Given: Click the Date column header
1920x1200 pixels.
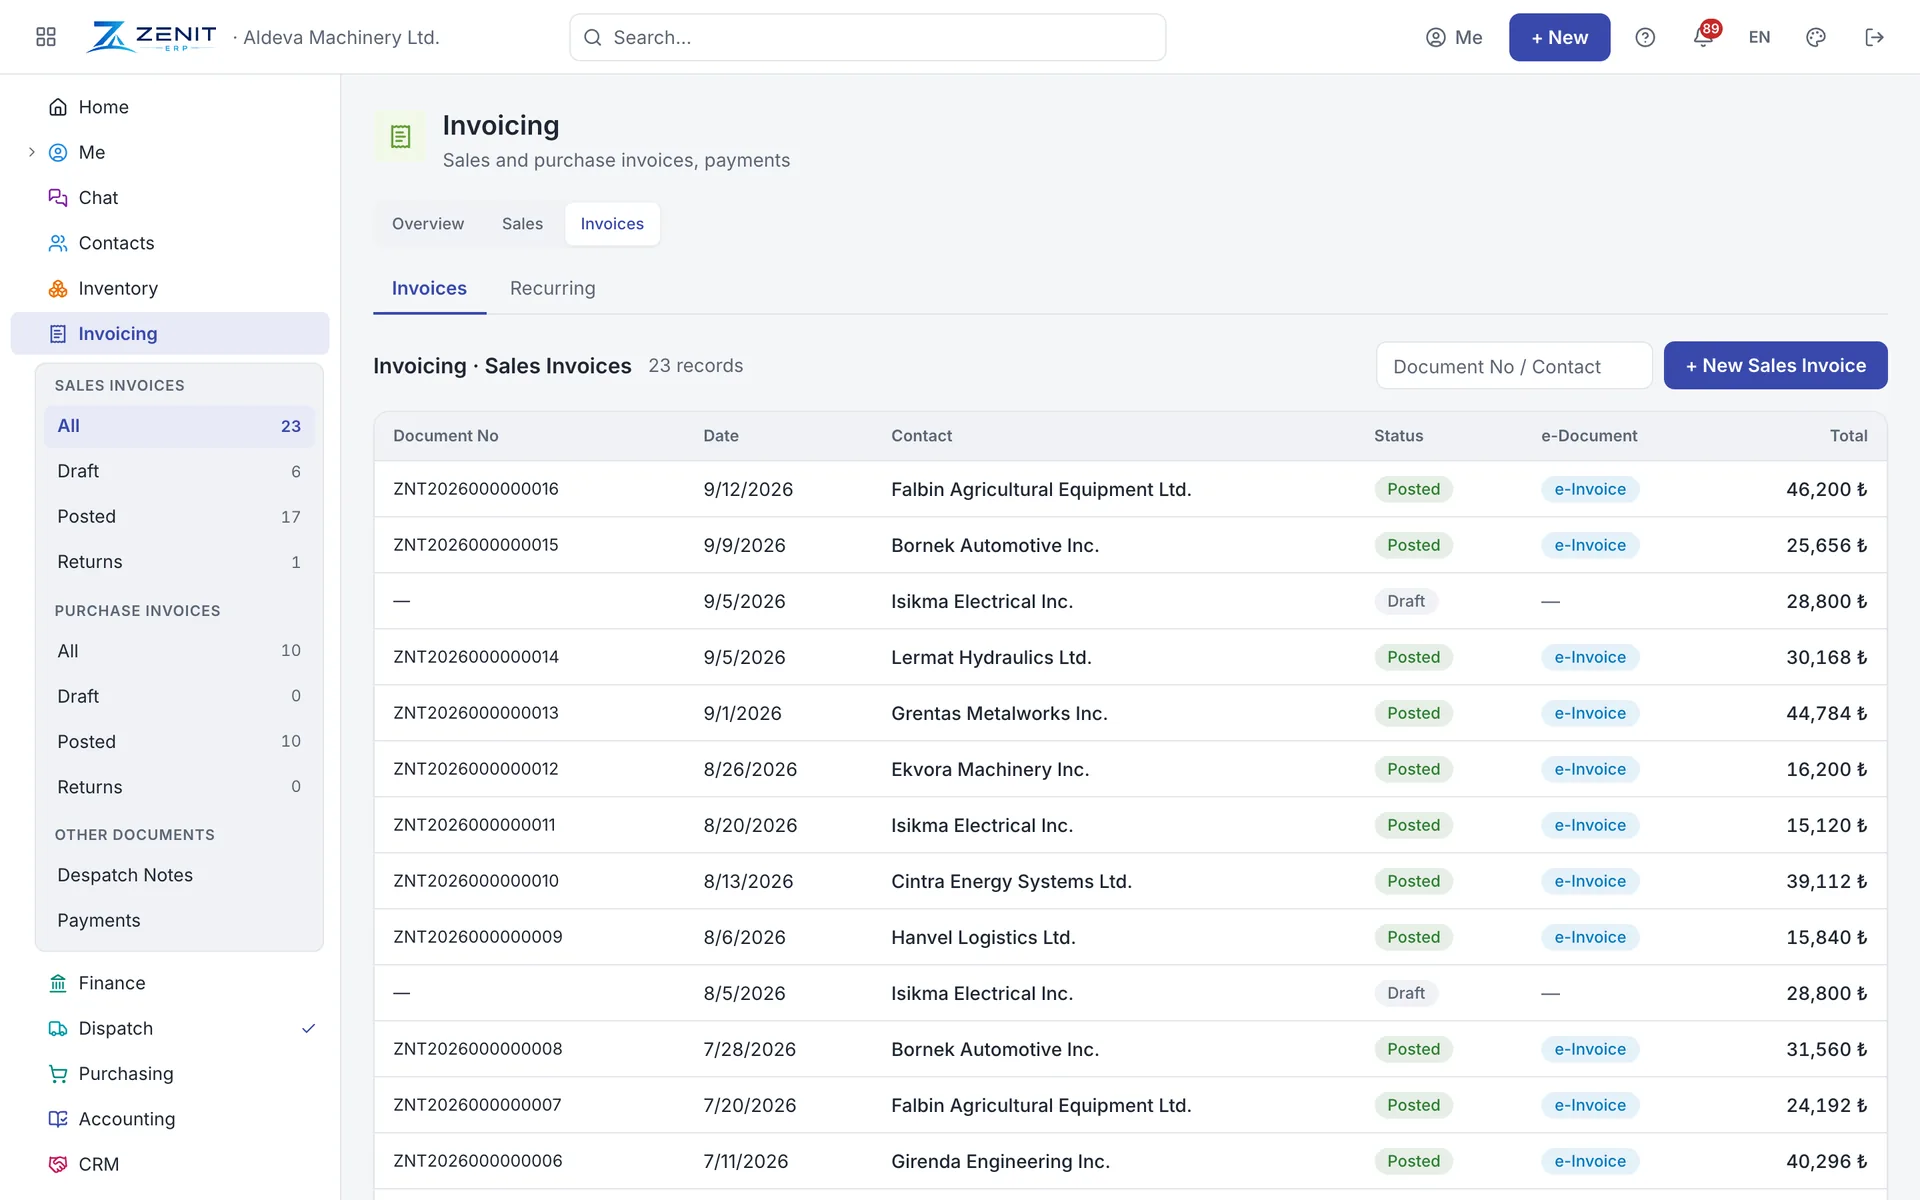Looking at the screenshot, I should pos(720,436).
